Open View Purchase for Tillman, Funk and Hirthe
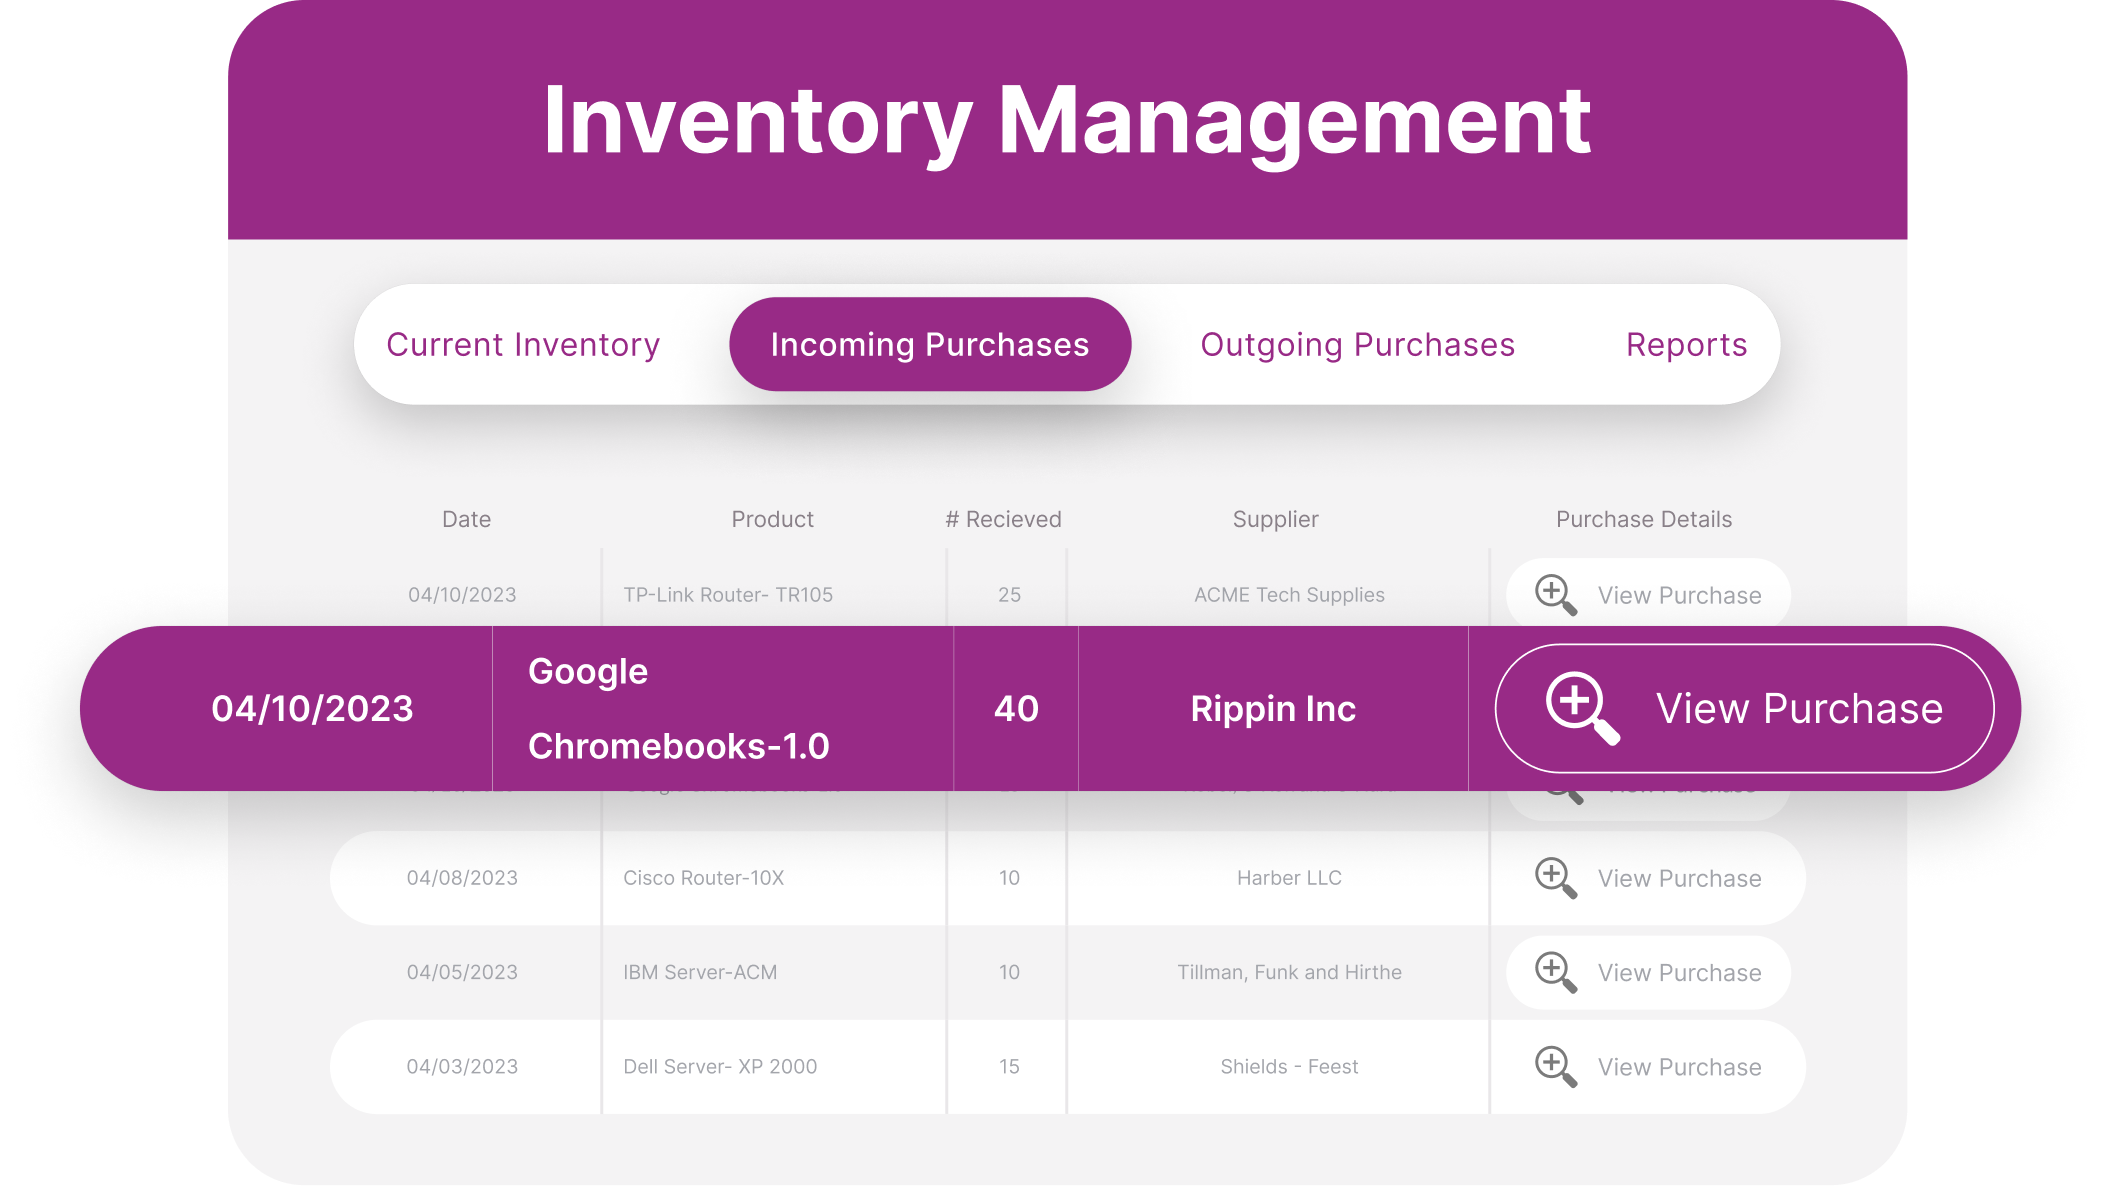This screenshot has height=1186, width=2102. tap(1679, 973)
